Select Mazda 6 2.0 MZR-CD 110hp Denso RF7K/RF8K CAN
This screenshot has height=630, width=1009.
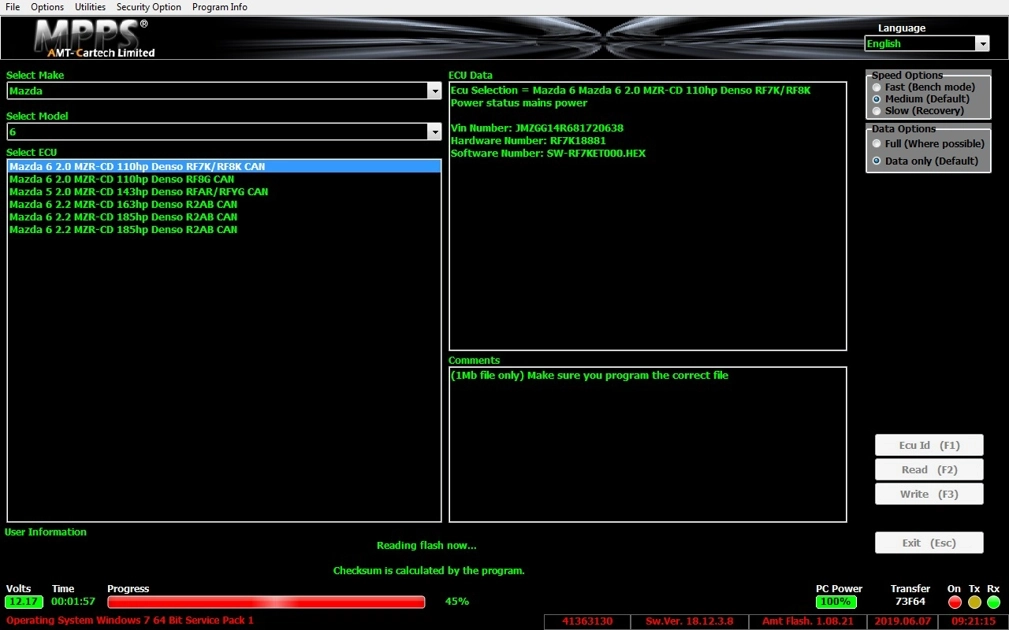tap(224, 167)
